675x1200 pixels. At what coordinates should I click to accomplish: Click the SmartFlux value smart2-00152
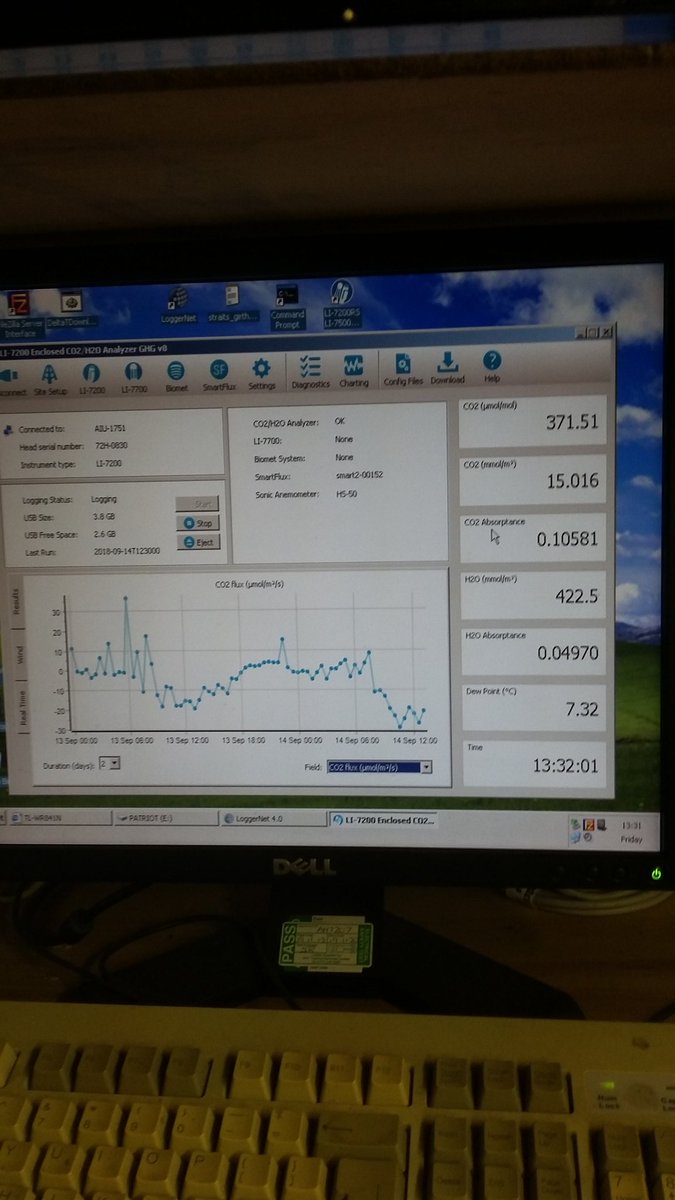coord(358,475)
